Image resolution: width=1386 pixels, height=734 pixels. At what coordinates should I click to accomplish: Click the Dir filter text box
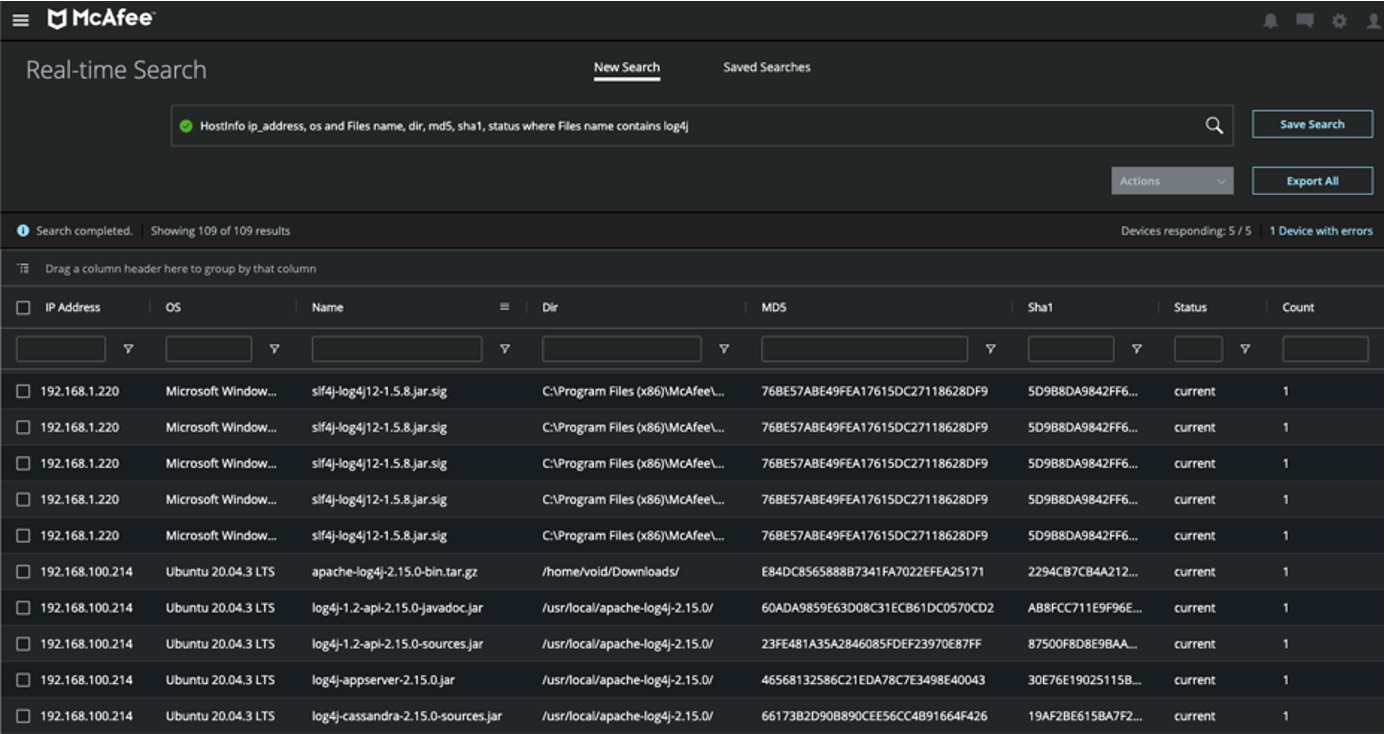[x=621, y=349]
